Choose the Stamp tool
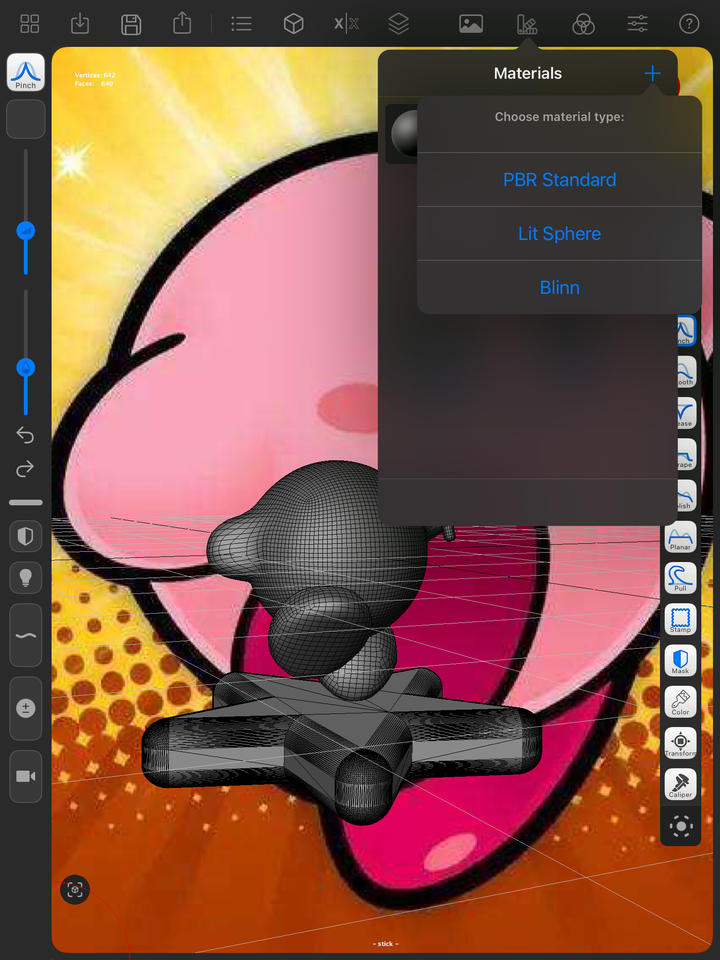Screen dimensions: 720x960 680,619
